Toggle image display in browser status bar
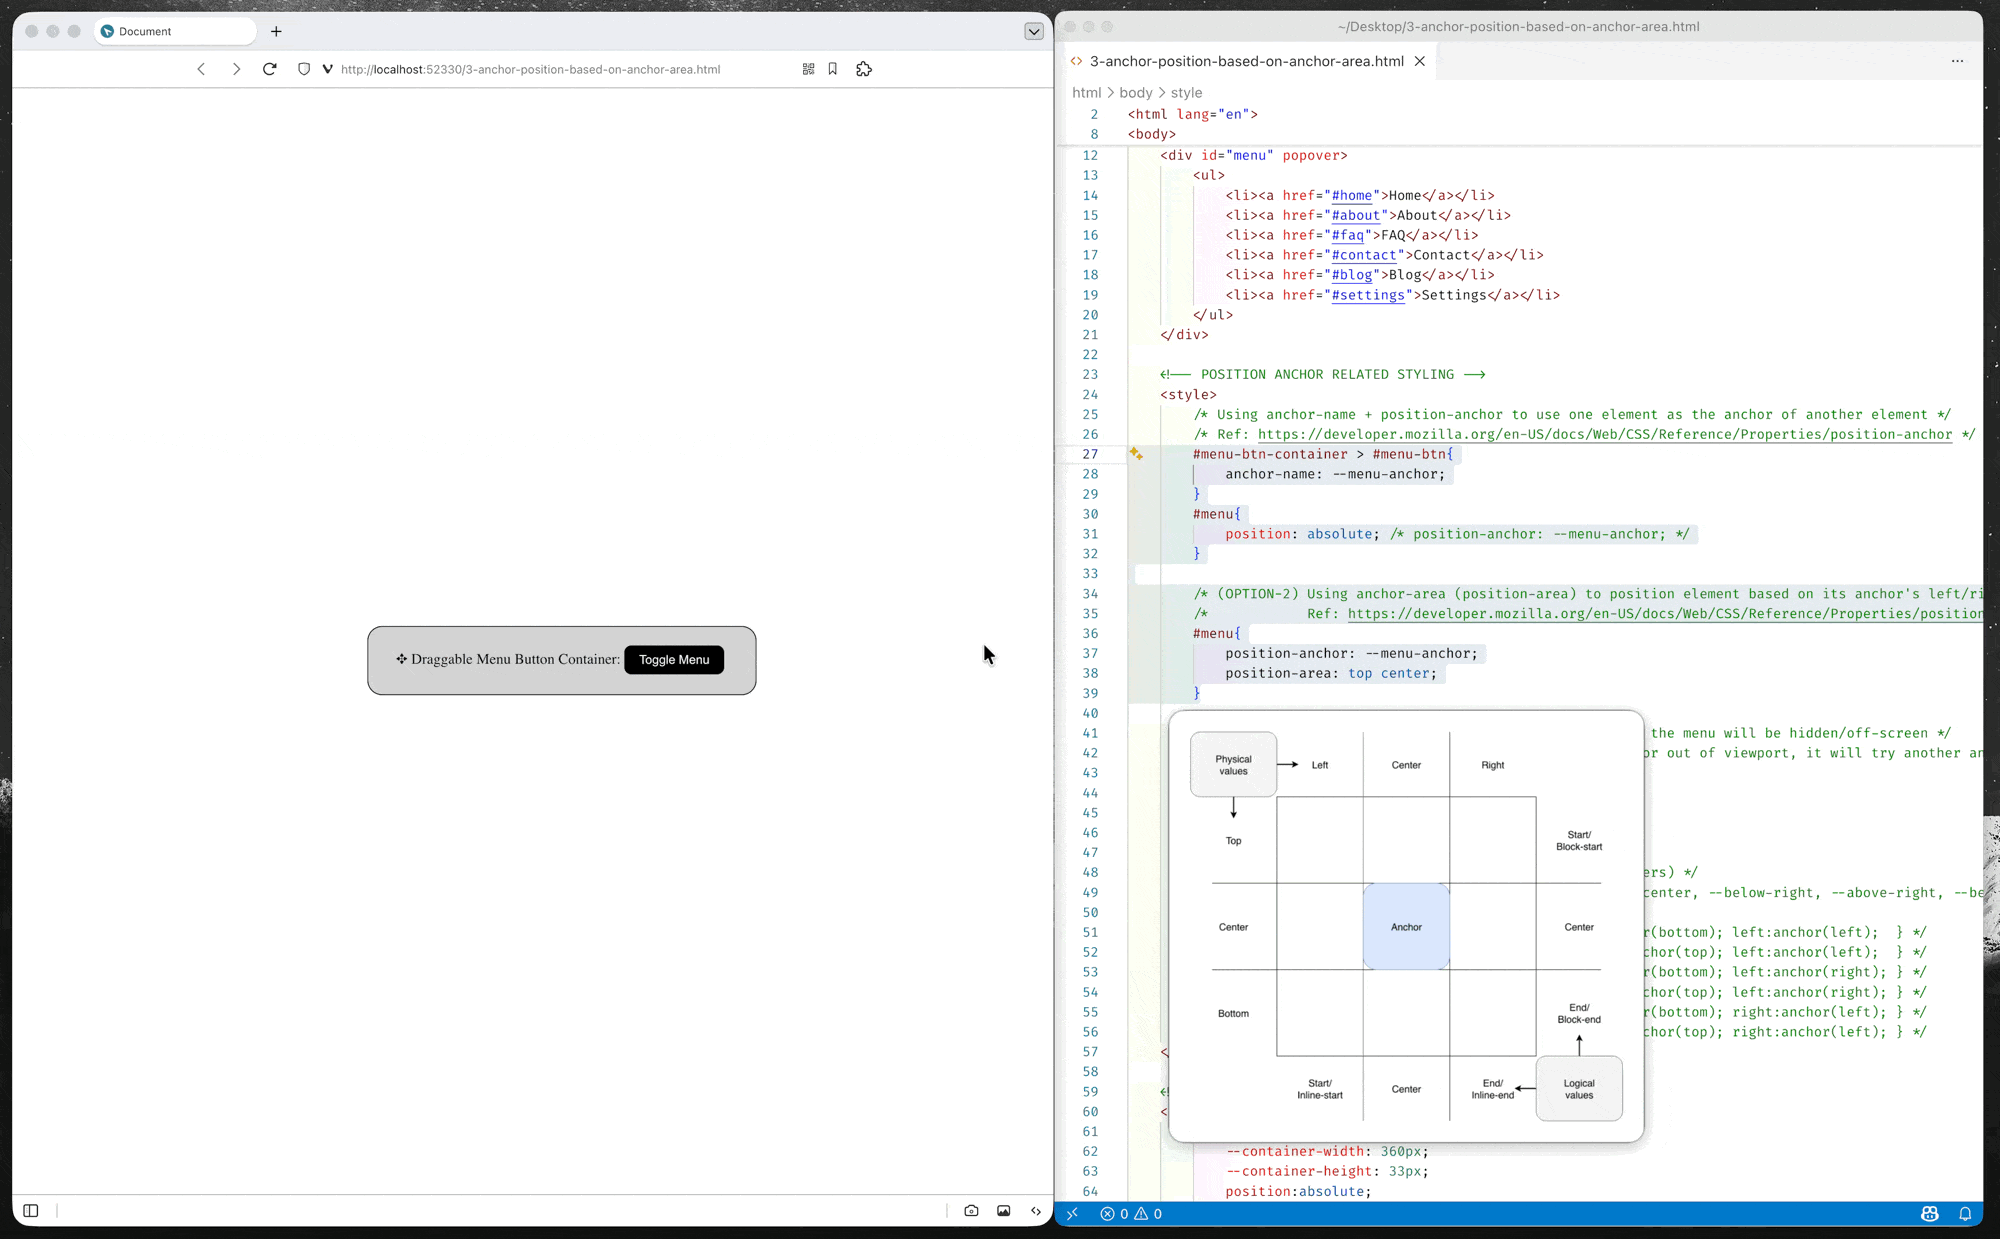 point(1003,1210)
